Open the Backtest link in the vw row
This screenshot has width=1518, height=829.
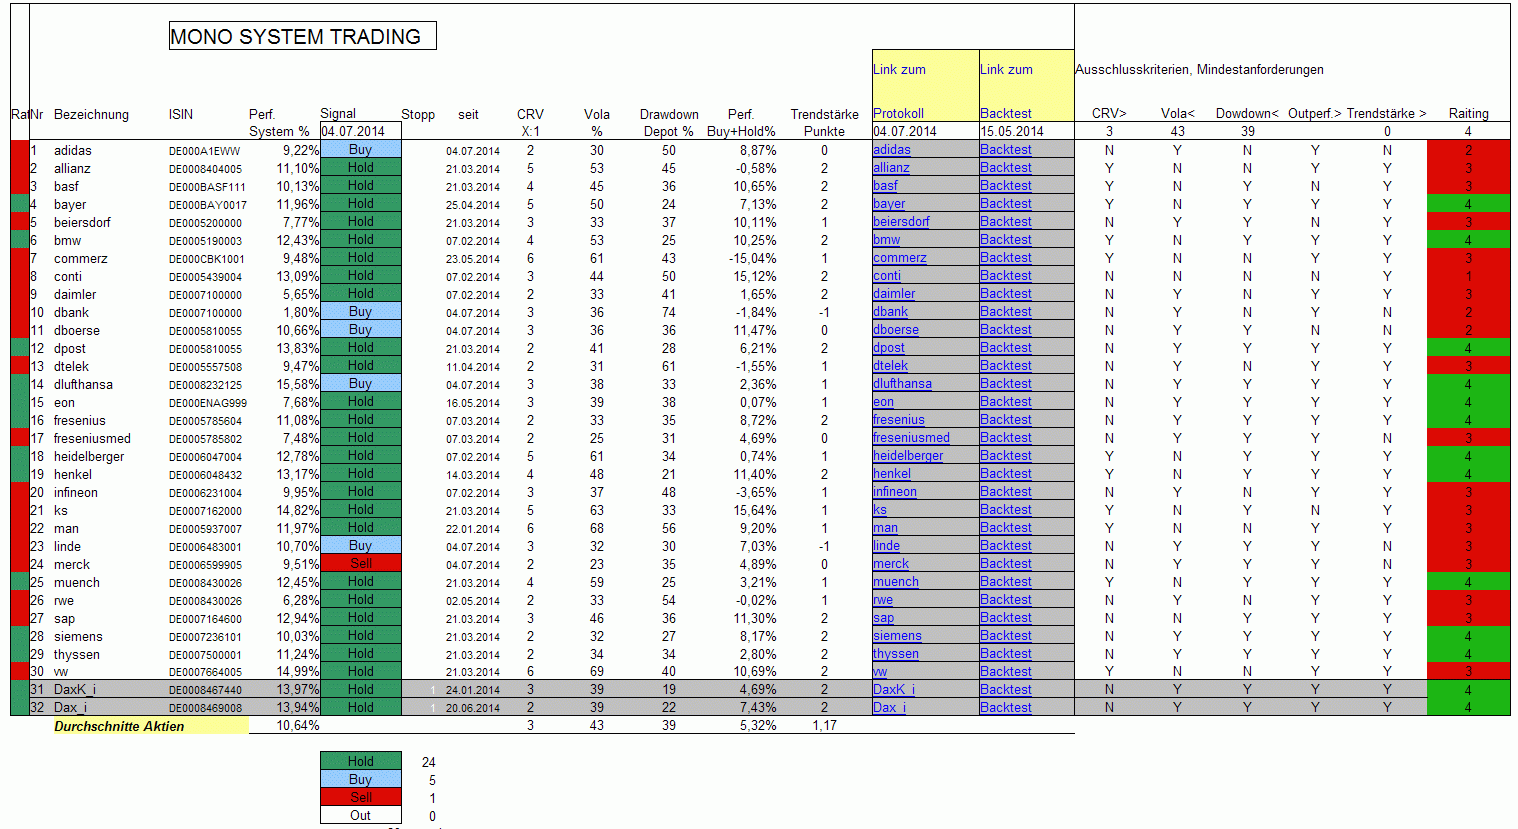(1005, 672)
